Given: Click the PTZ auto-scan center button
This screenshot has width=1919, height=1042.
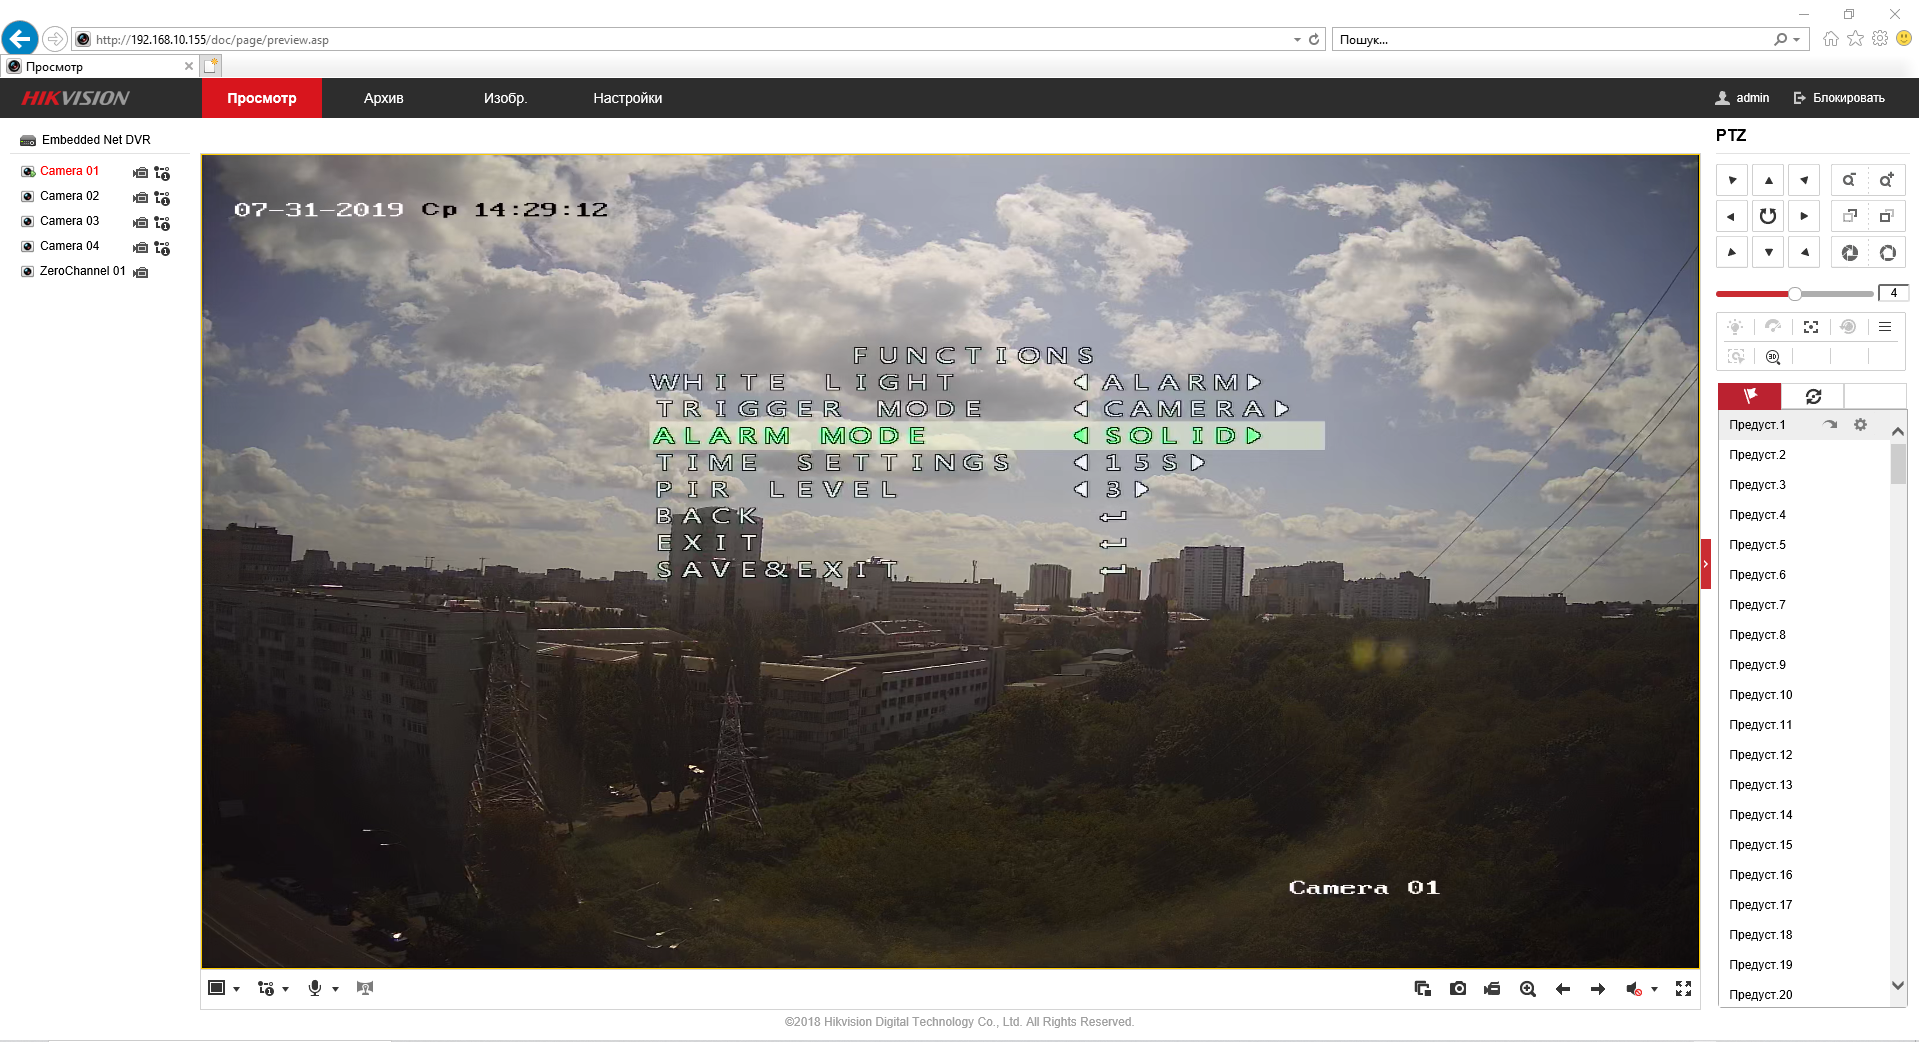Looking at the screenshot, I should pos(1768,216).
